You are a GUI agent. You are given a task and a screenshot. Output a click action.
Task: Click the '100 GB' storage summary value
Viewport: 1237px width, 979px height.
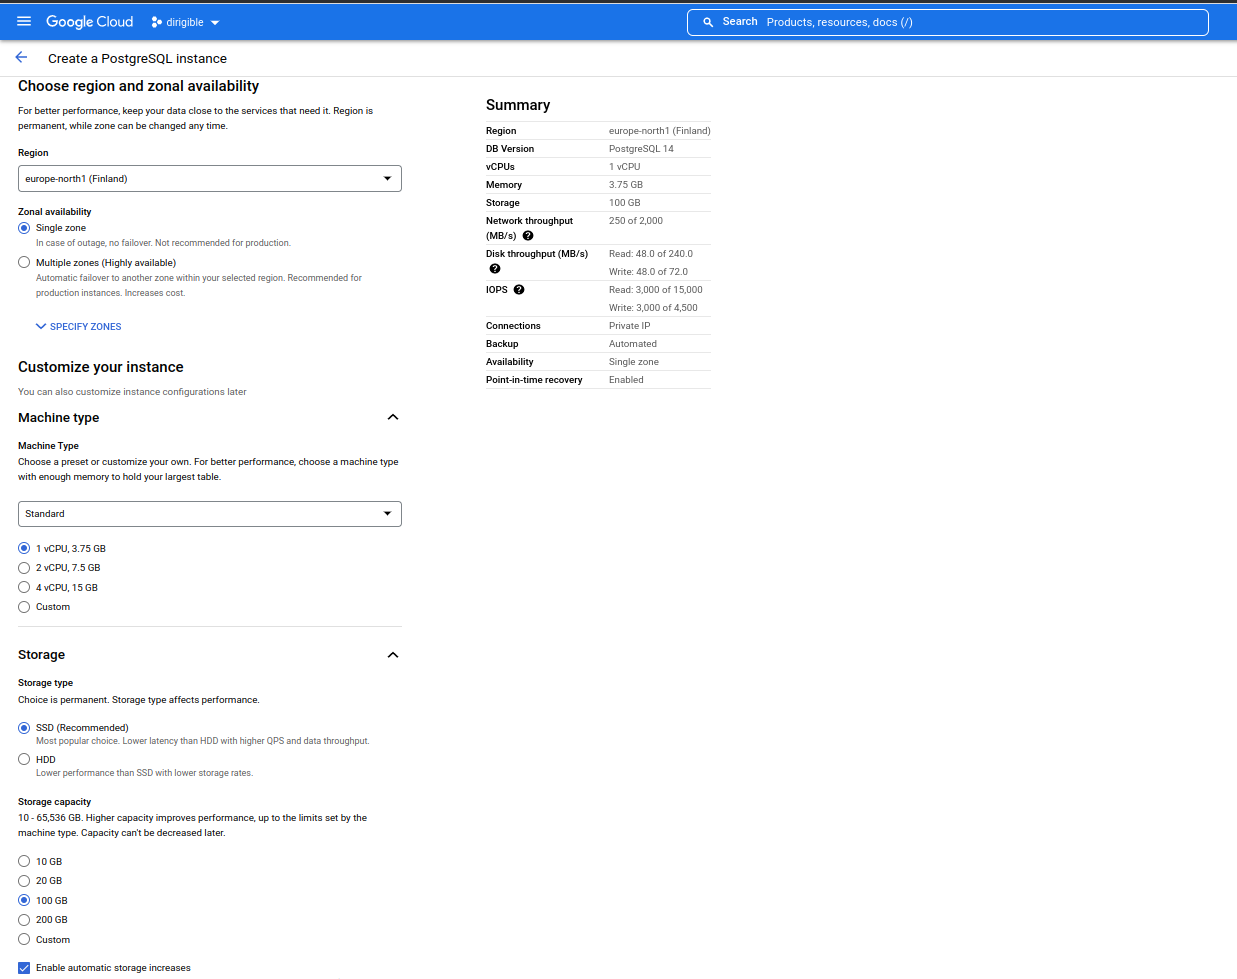625,203
